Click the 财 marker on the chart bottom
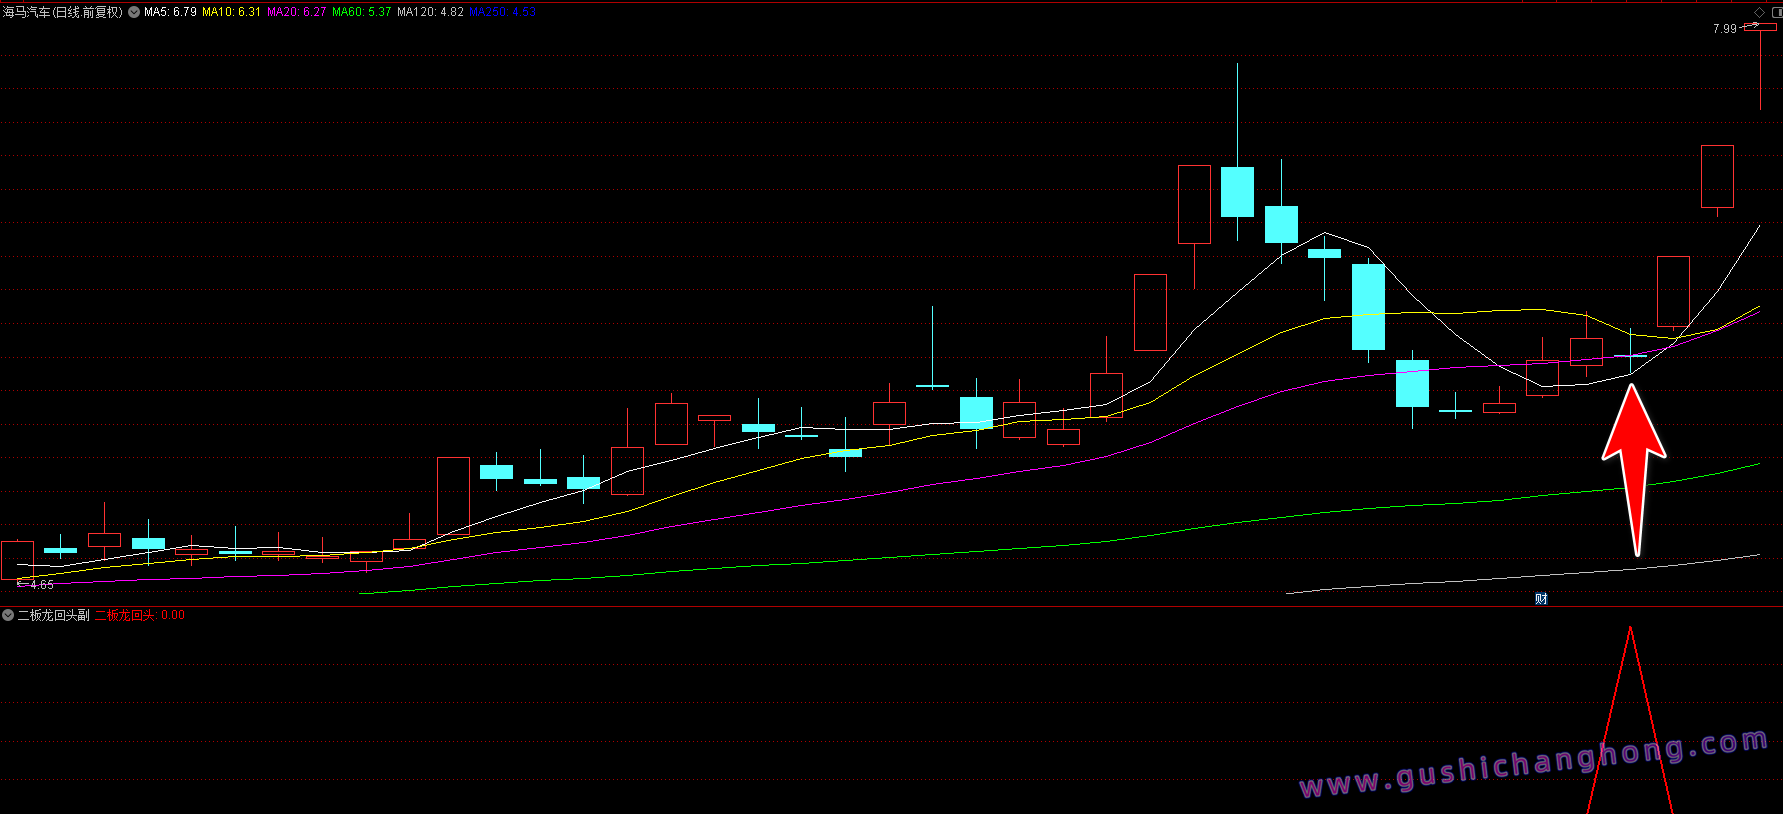1783x814 pixels. coord(1541,599)
